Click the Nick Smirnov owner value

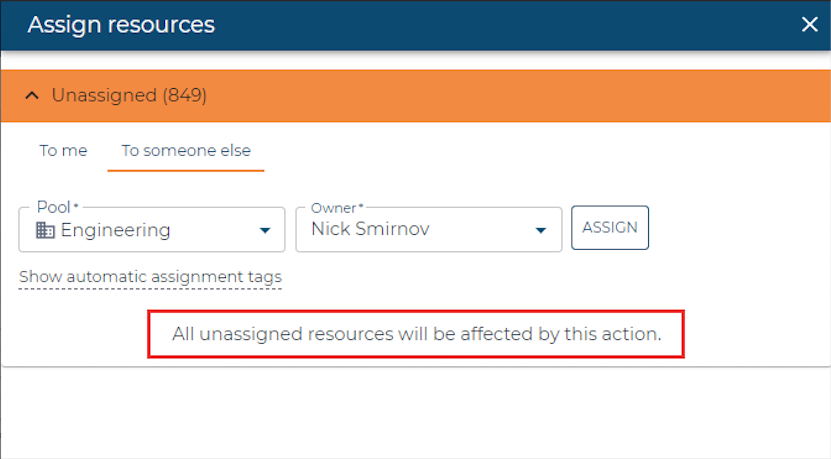point(370,229)
